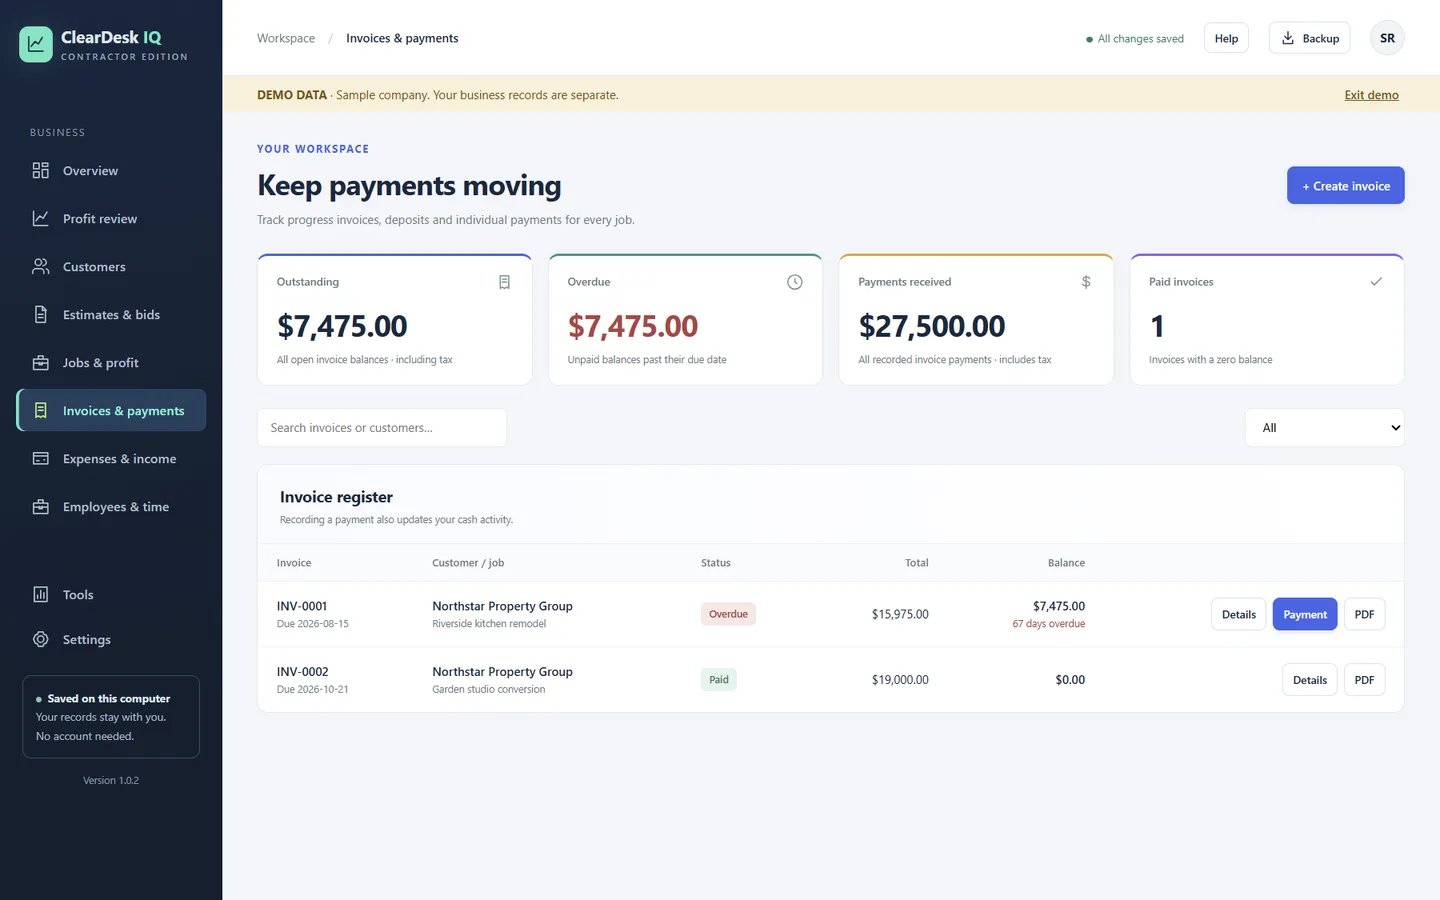Record a Payment for INV-0001
This screenshot has width=1440, height=900.
[x=1305, y=614]
